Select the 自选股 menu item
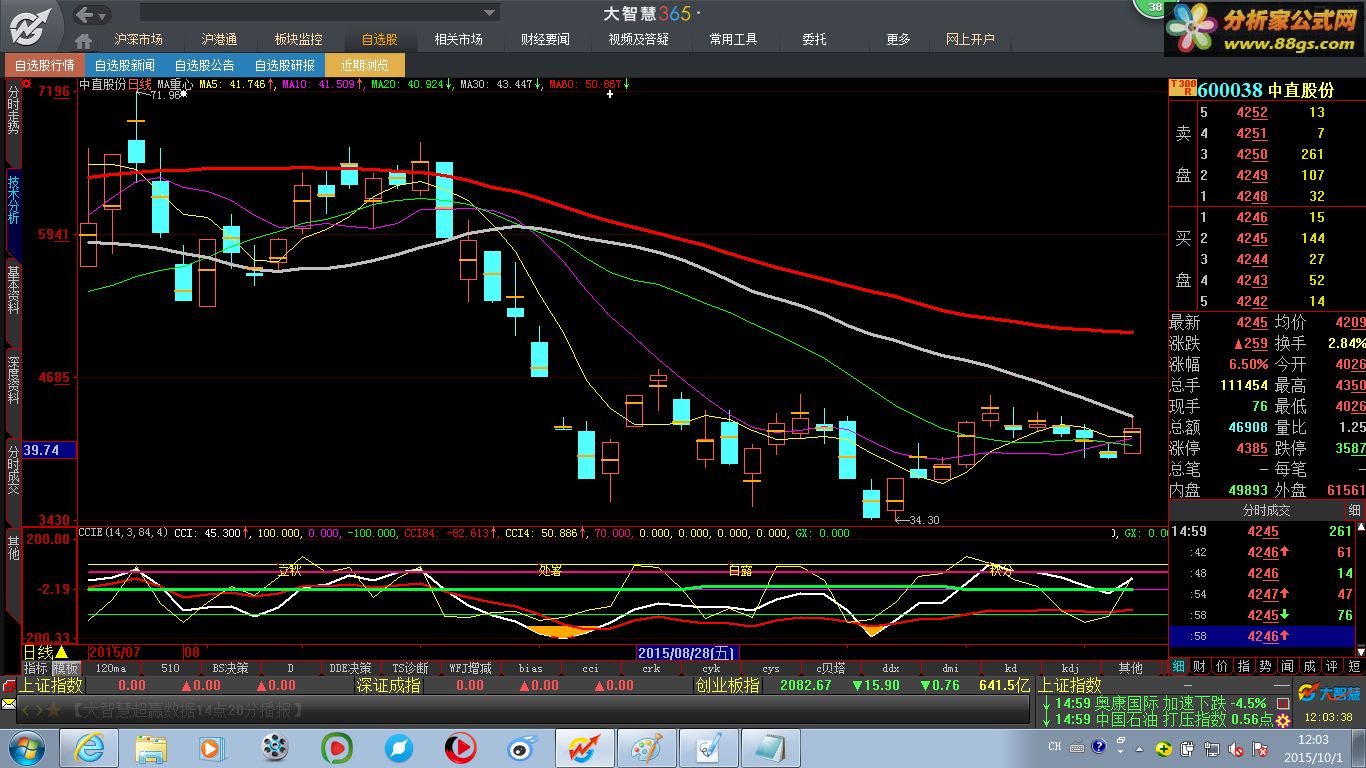The image size is (1366, 768). 379,39
